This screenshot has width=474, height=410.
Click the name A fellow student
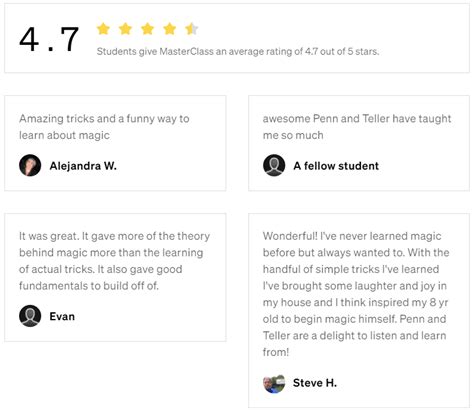336,166
